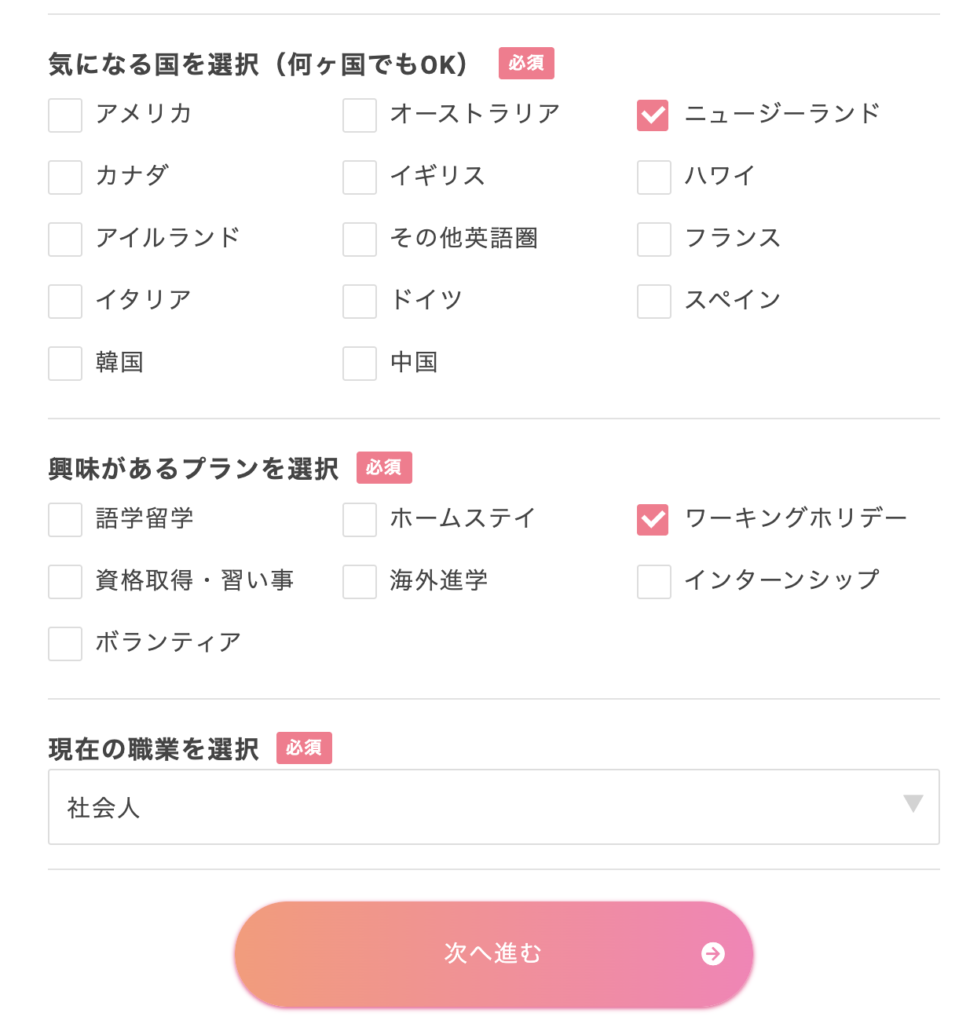Enable the イギリス checkbox

click(x=359, y=177)
